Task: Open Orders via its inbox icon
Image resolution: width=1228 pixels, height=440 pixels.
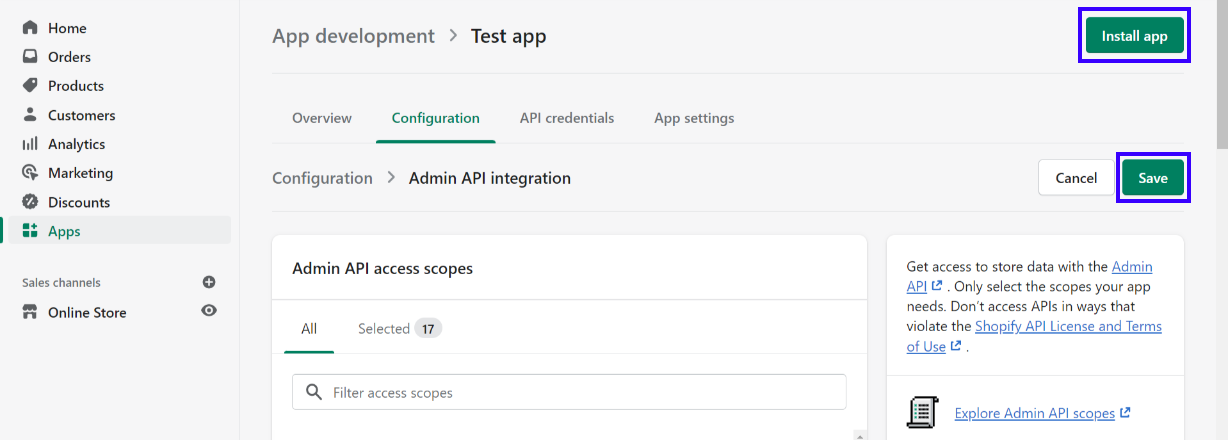Action: point(30,57)
